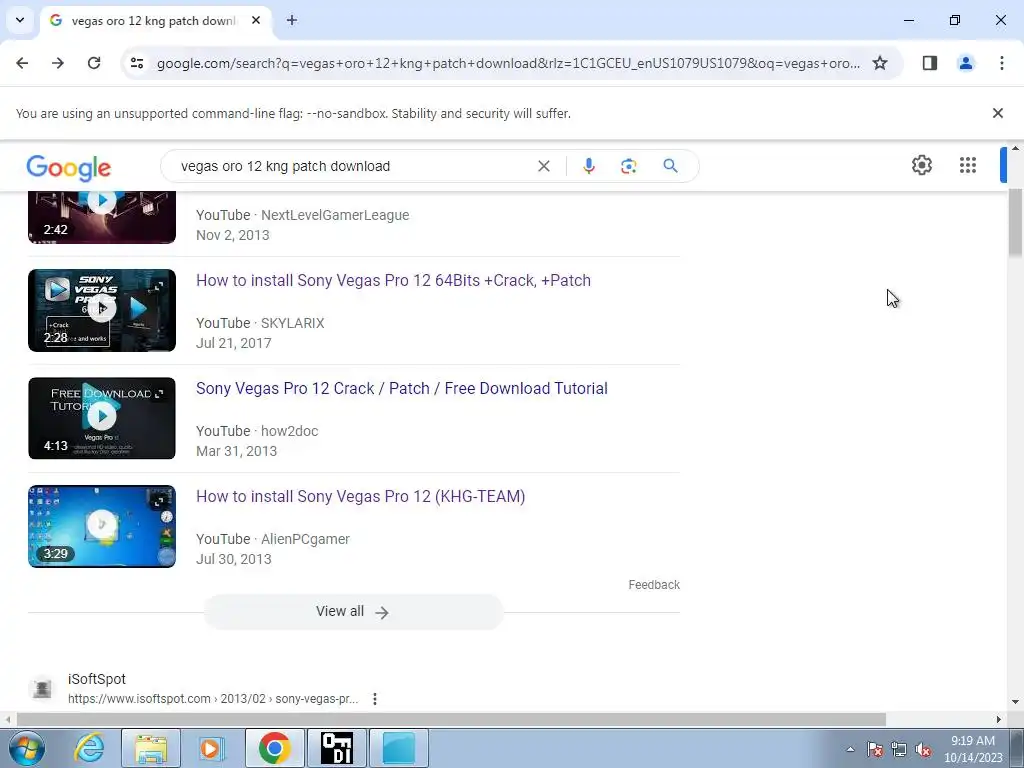1024x768 pixels.
Task: Click 'YouTube · AlienPCgamer' source text
Action: pyautogui.click(x=273, y=539)
